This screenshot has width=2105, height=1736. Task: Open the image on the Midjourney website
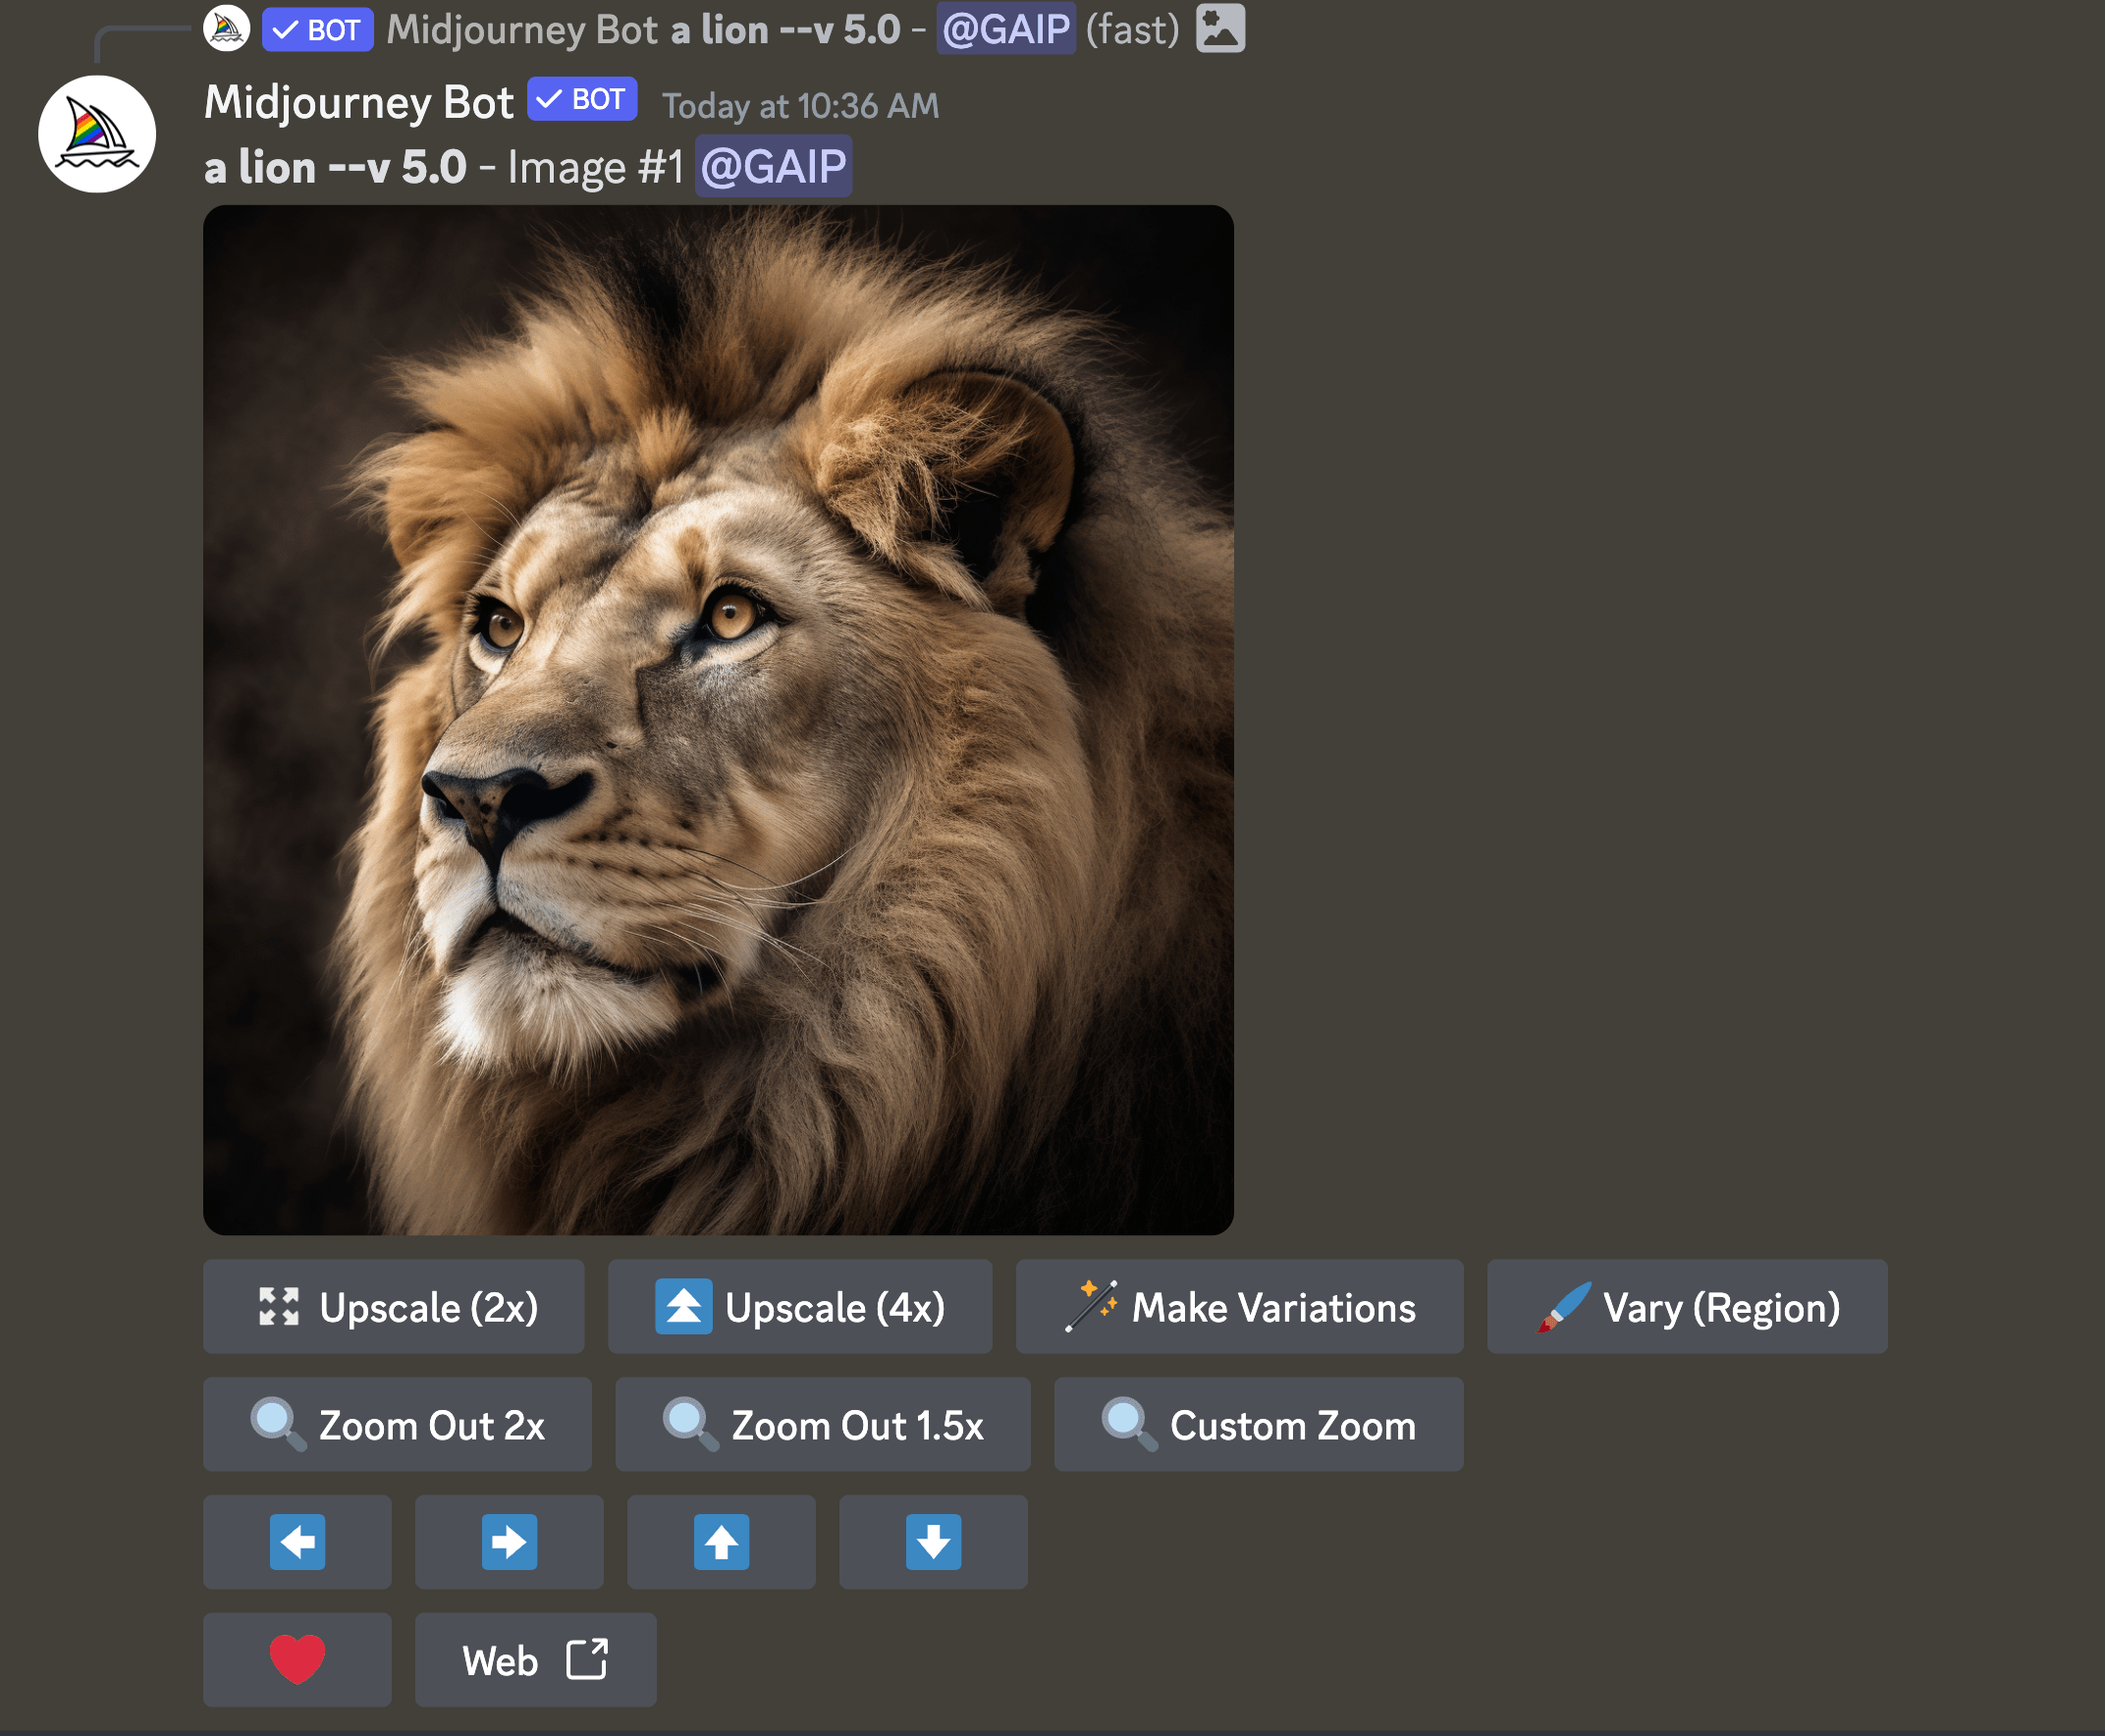[536, 1659]
